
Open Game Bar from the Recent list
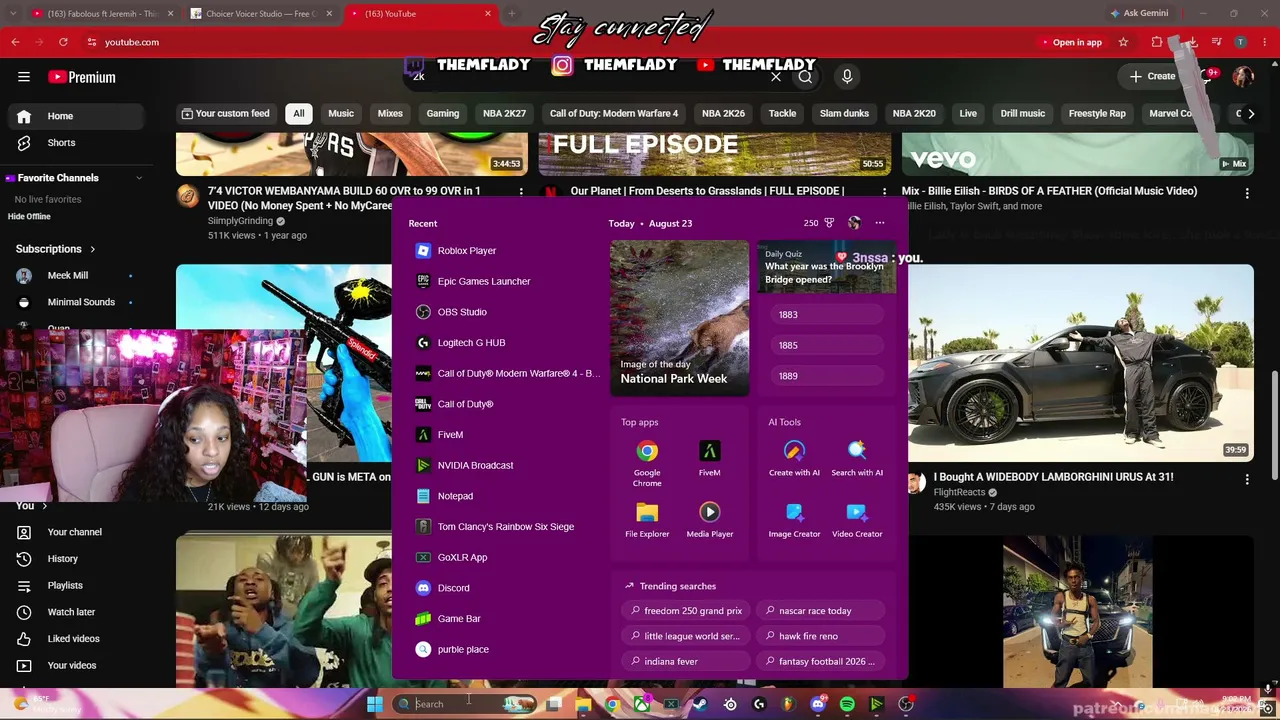[x=459, y=619]
